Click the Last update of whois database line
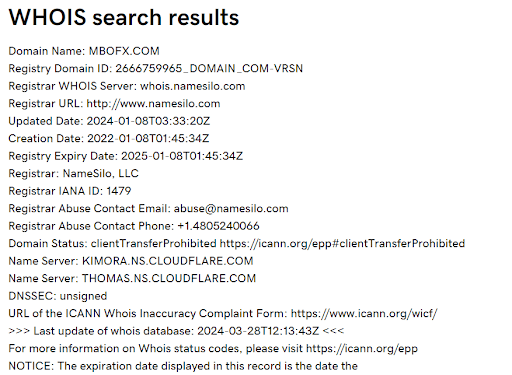Viewport: 512px width, 375px height. pos(176,331)
